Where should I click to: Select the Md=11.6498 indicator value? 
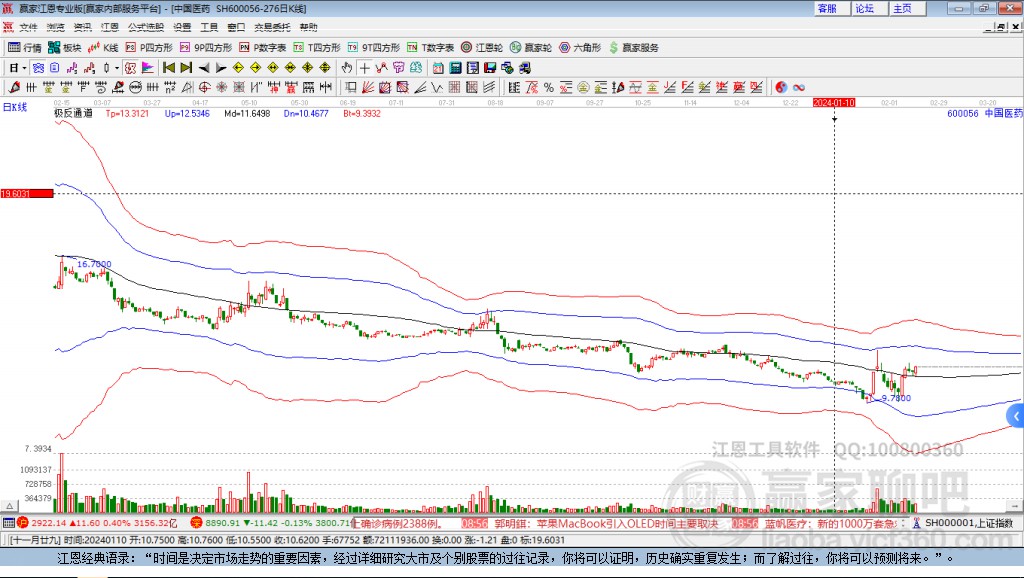point(248,114)
